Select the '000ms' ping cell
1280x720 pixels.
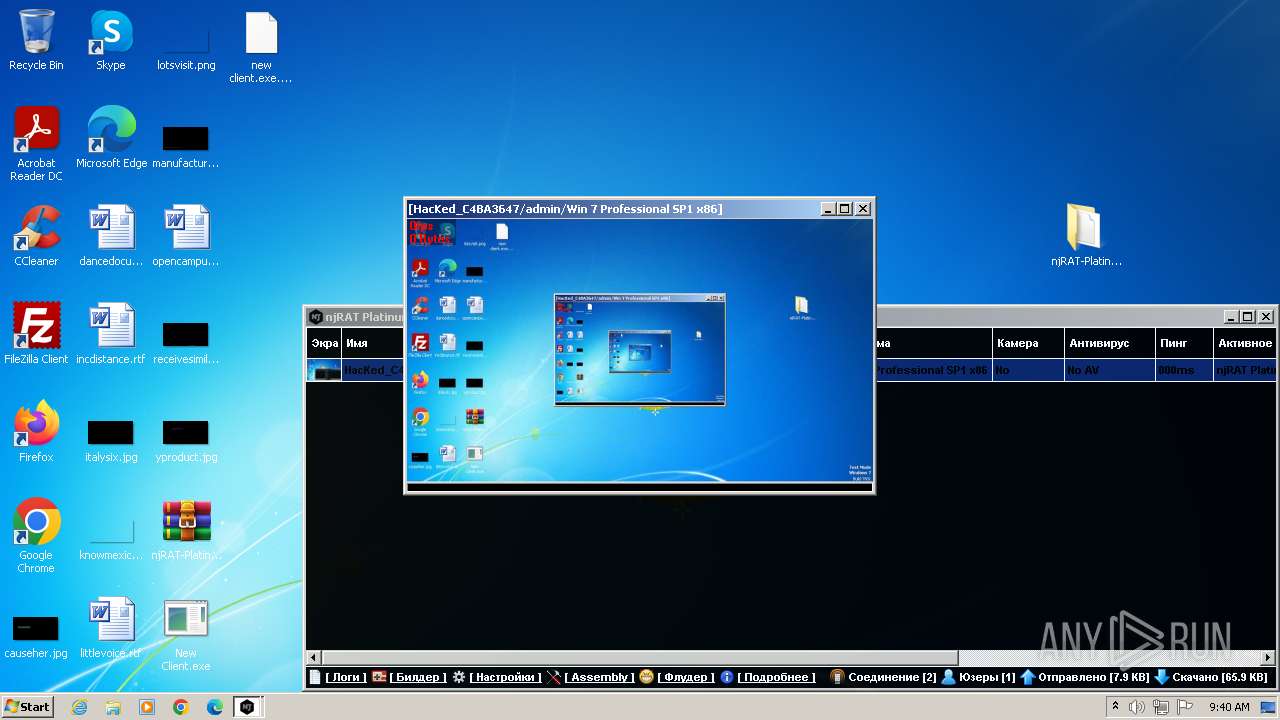[1184, 370]
